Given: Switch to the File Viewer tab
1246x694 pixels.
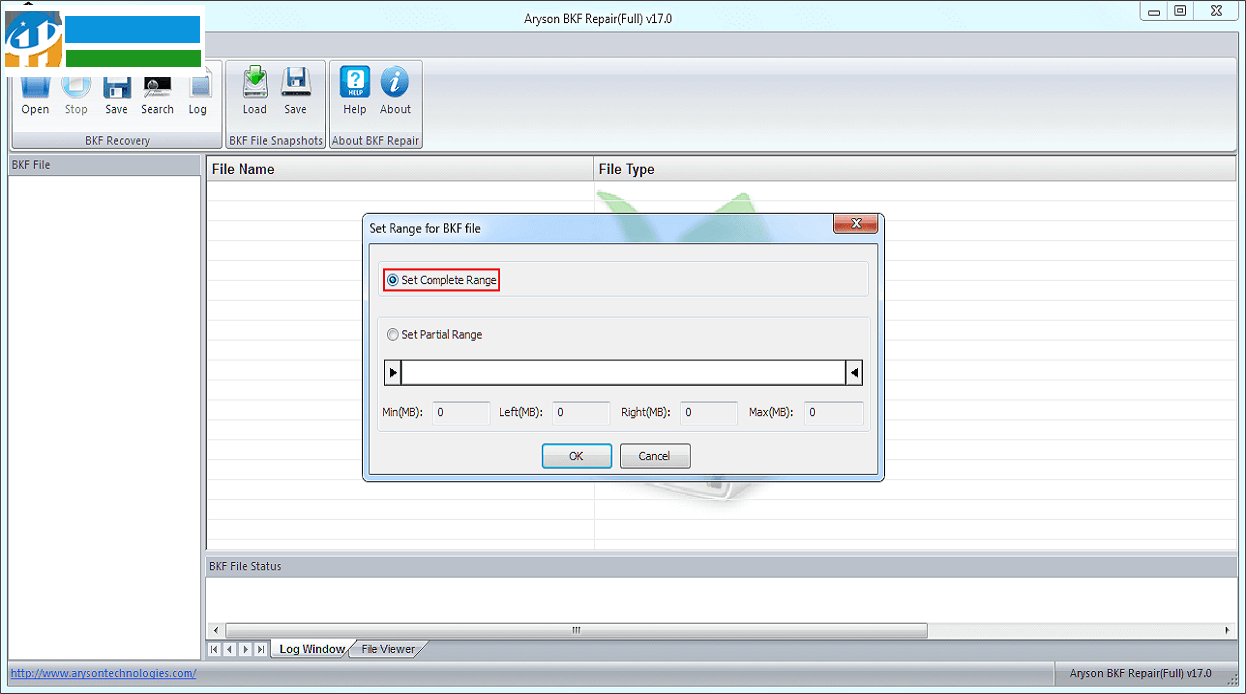Looking at the screenshot, I should tap(387, 648).
